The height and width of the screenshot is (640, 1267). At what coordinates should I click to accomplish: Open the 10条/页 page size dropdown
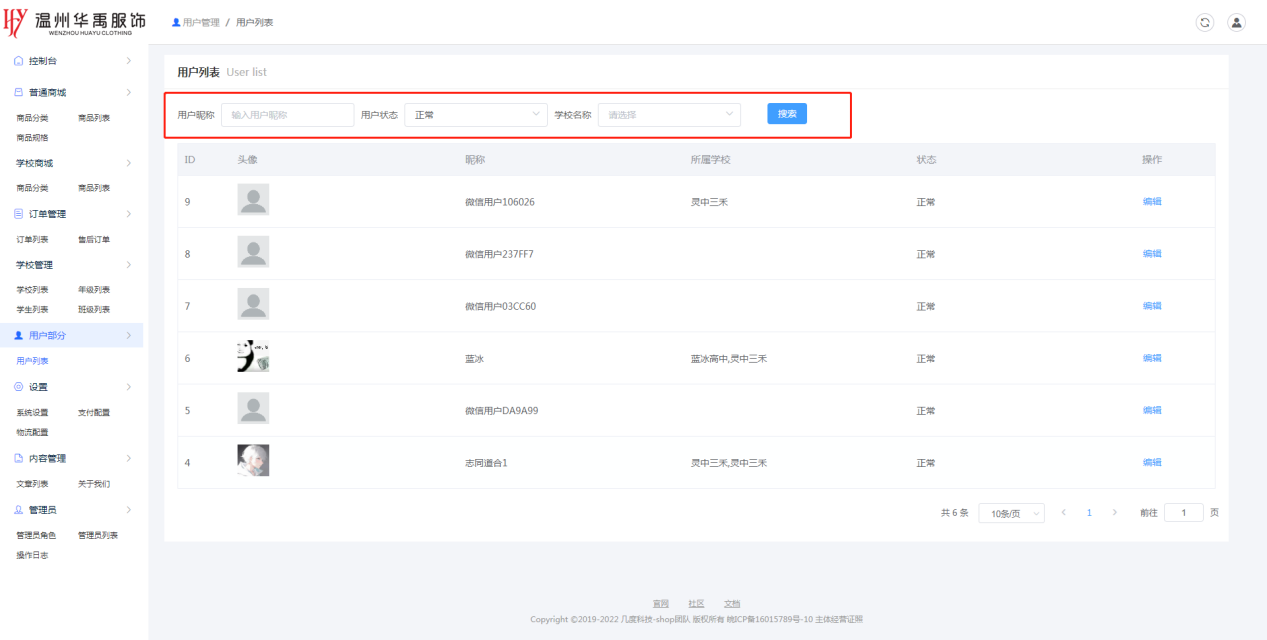(x=1011, y=513)
